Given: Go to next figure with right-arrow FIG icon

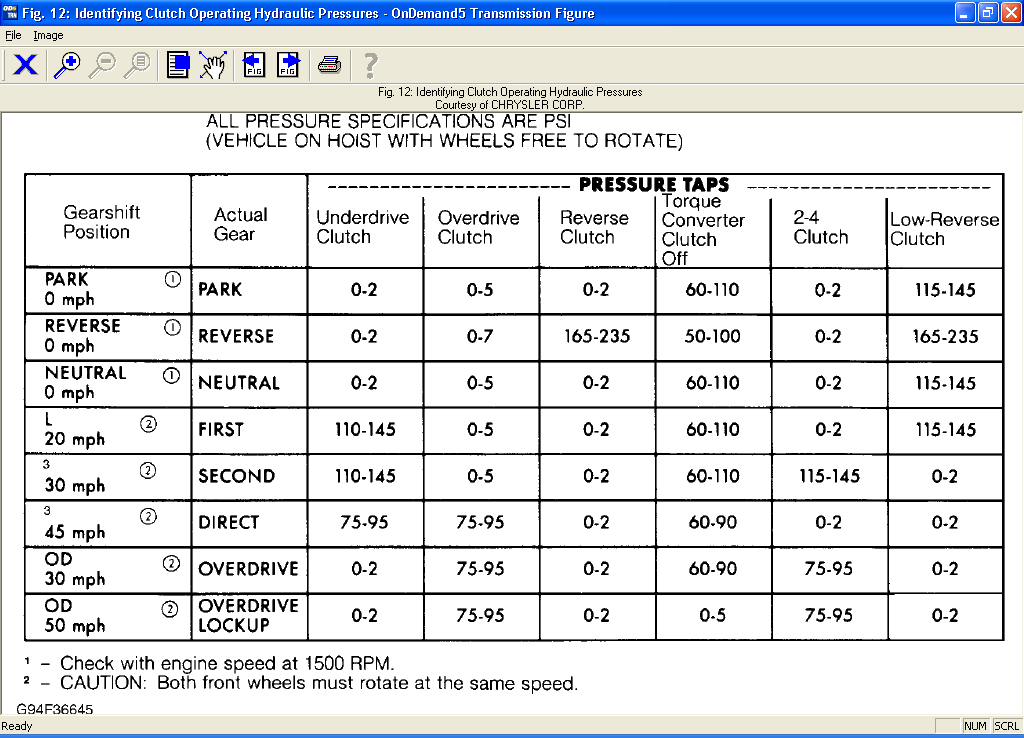Looking at the screenshot, I should click(289, 65).
